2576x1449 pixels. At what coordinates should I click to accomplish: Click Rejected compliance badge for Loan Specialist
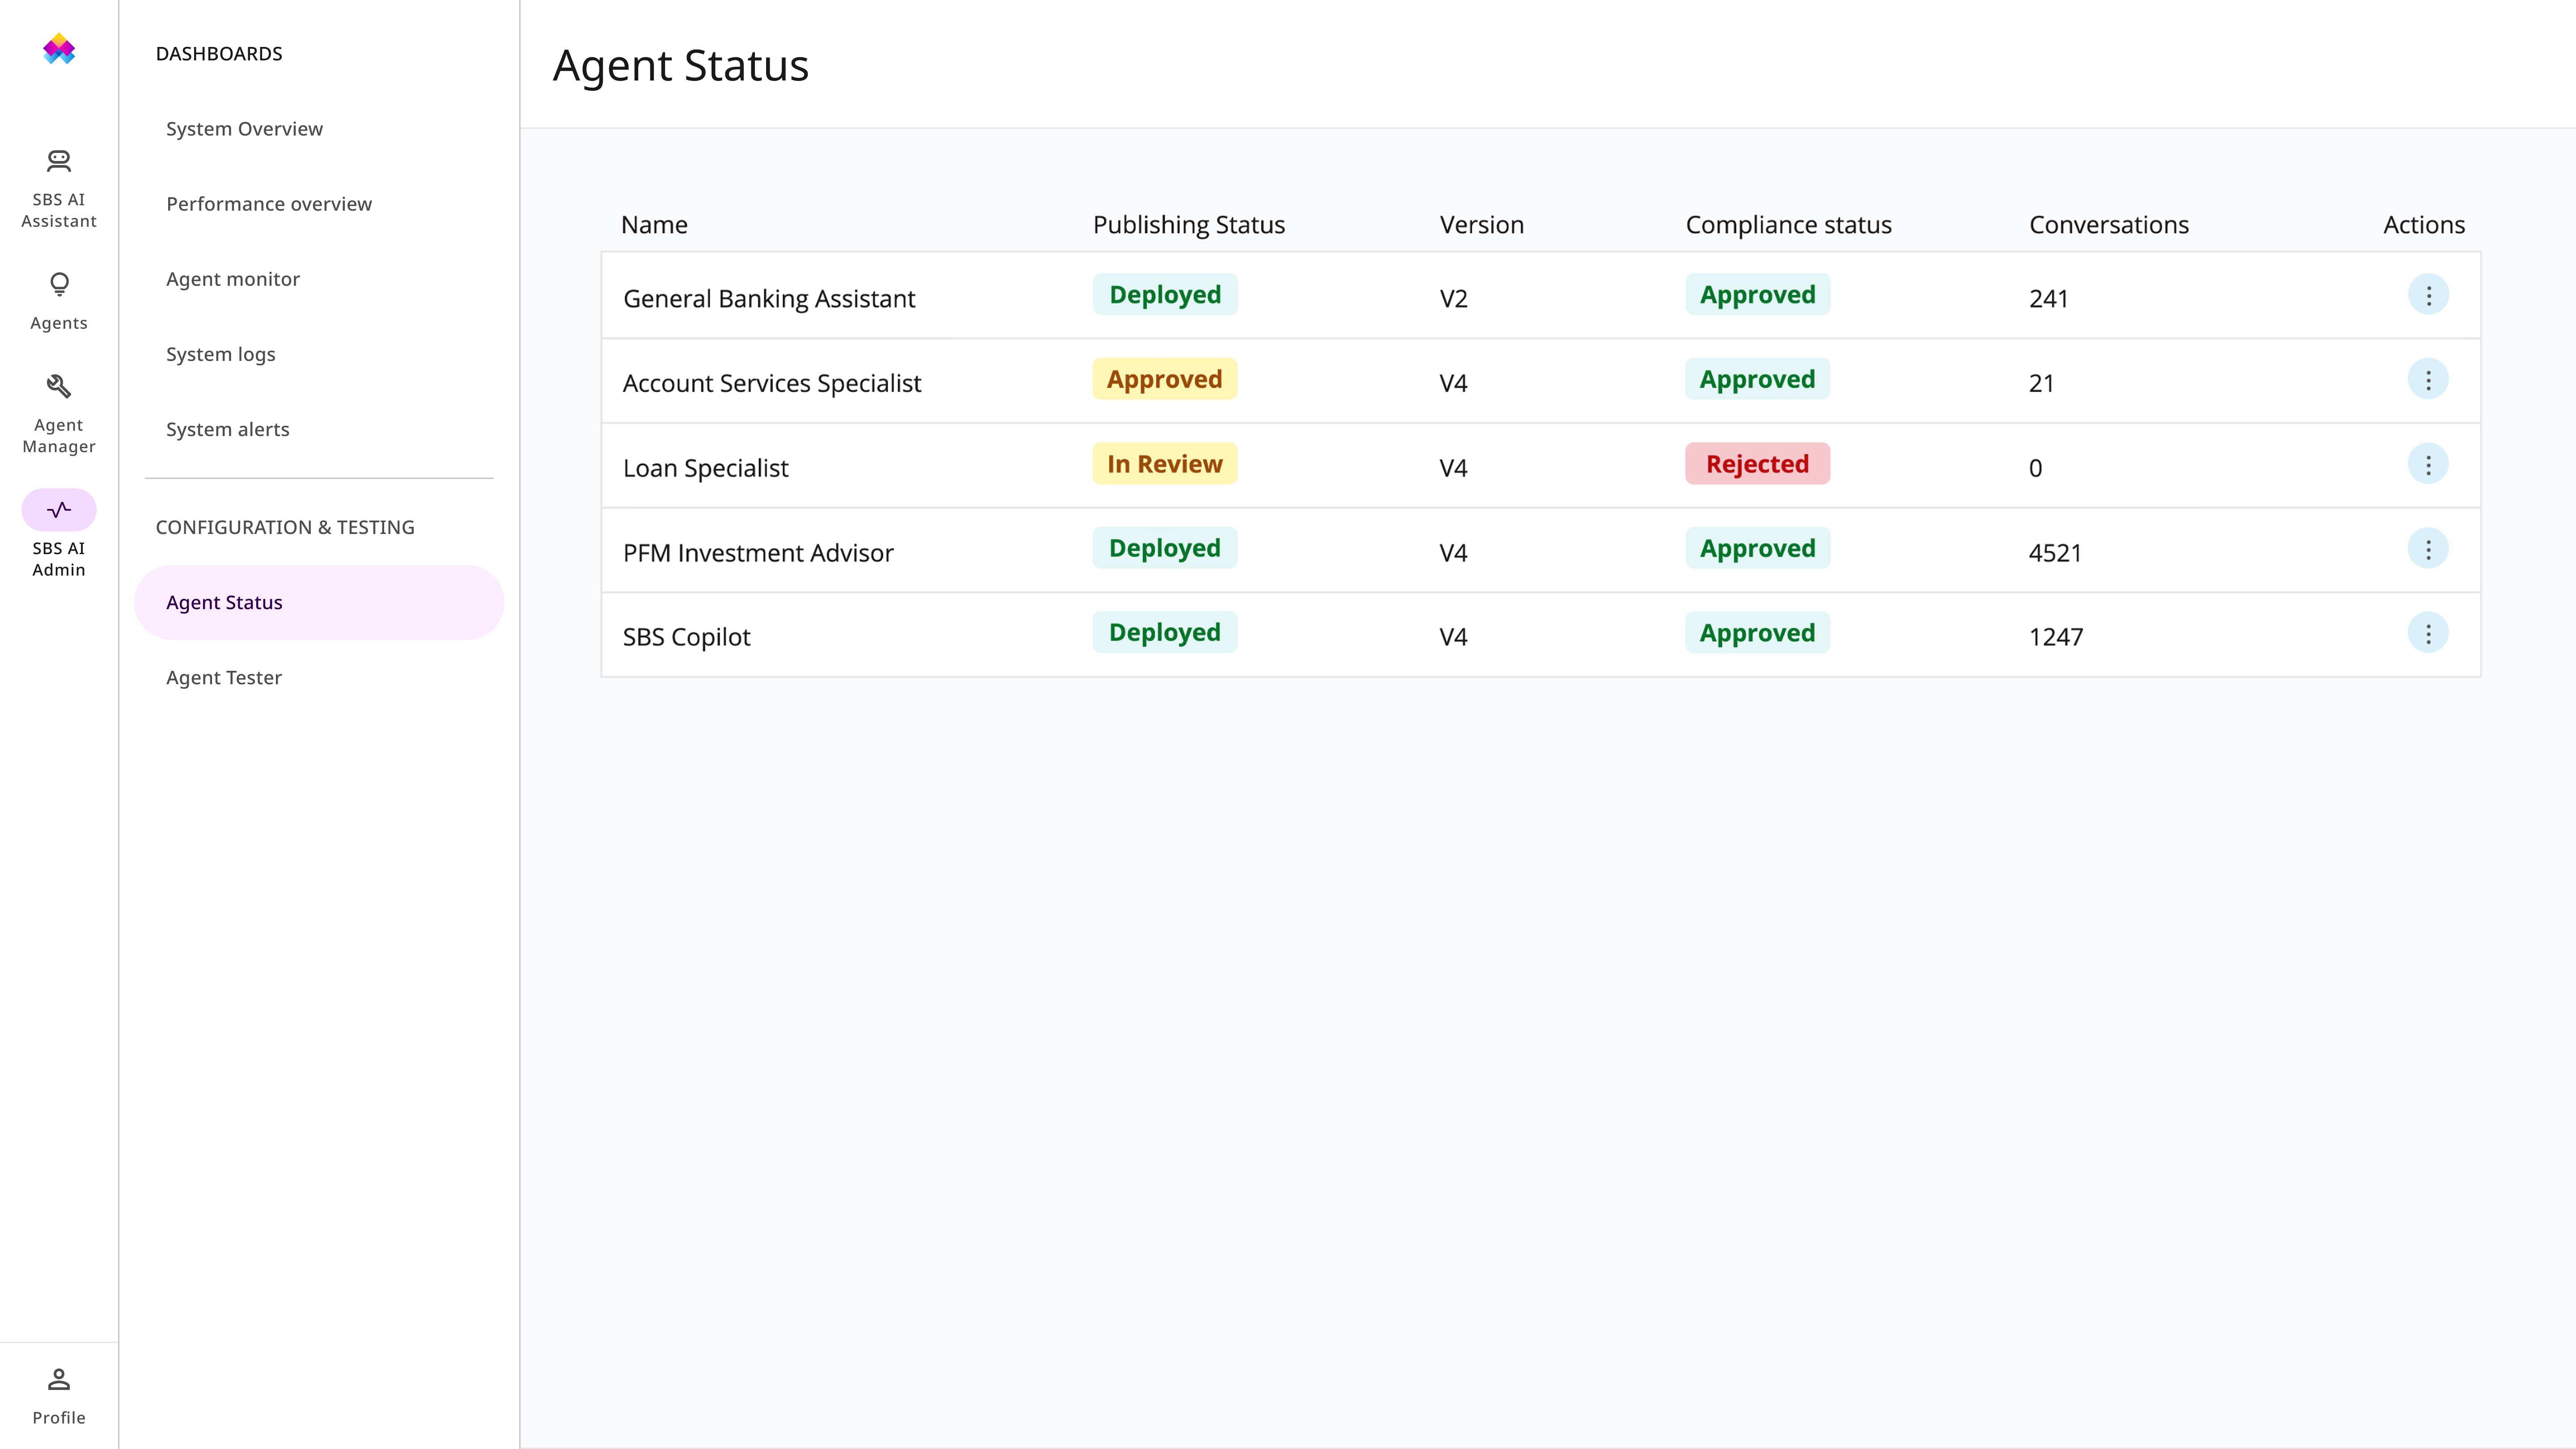point(1758,464)
